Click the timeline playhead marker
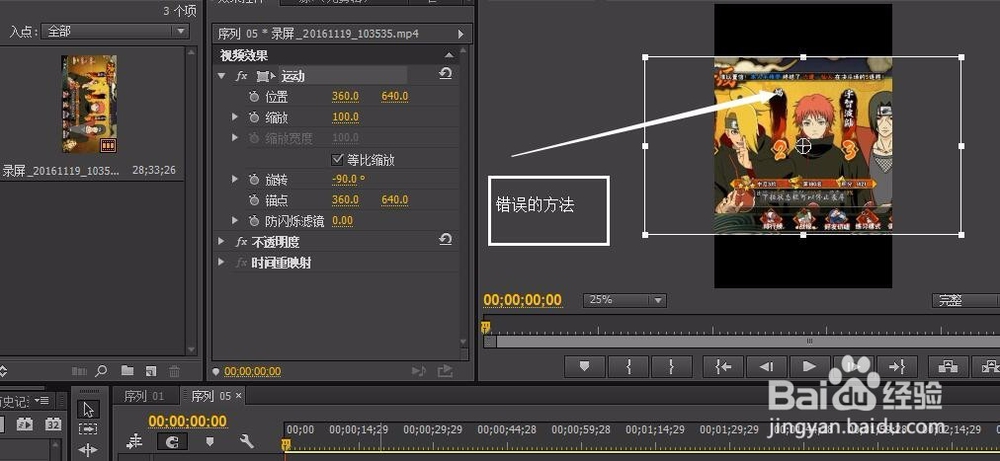1000x461 pixels. coord(287,444)
